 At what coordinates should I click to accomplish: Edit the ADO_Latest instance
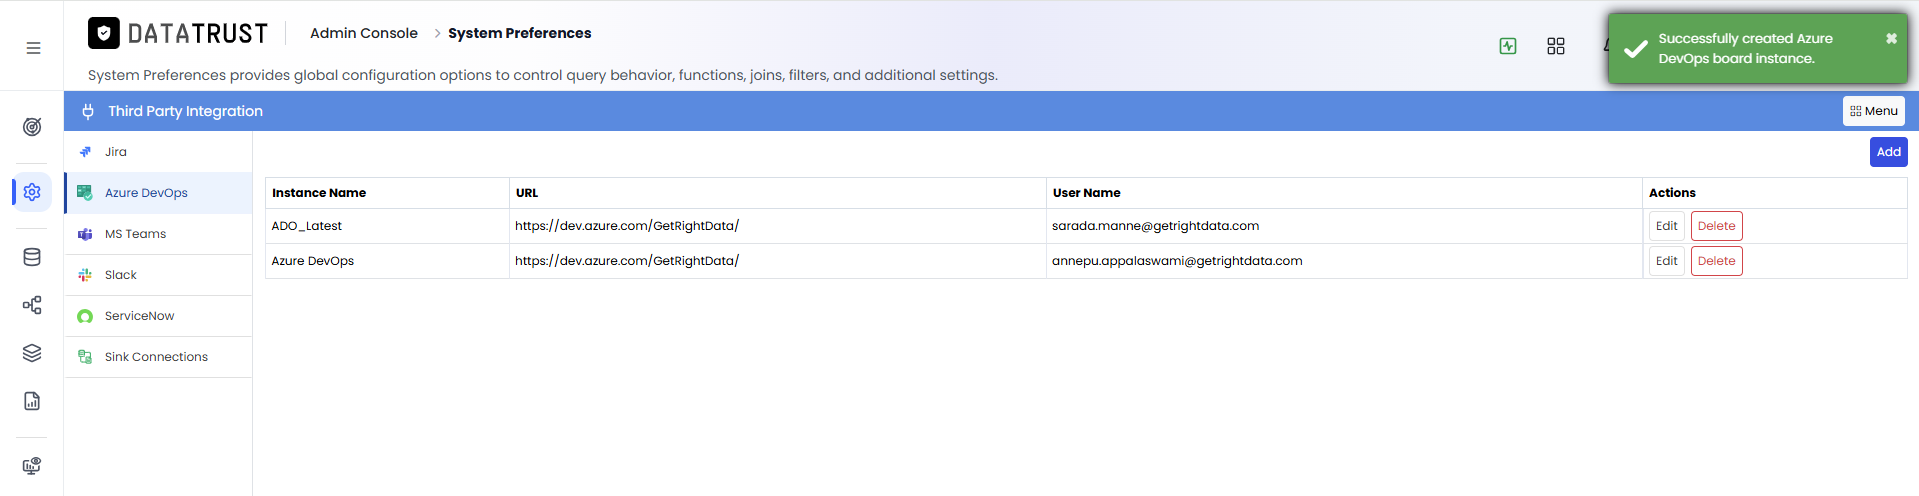coord(1666,226)
